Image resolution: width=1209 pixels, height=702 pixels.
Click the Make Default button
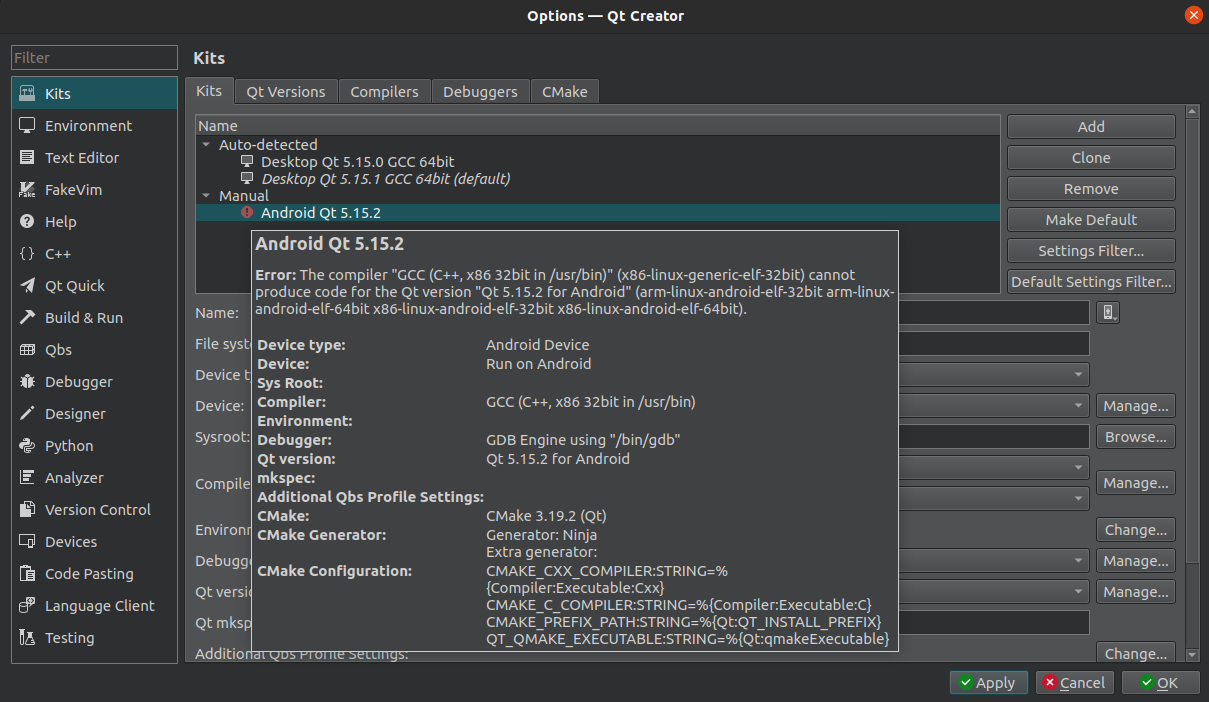point(1091,220)
